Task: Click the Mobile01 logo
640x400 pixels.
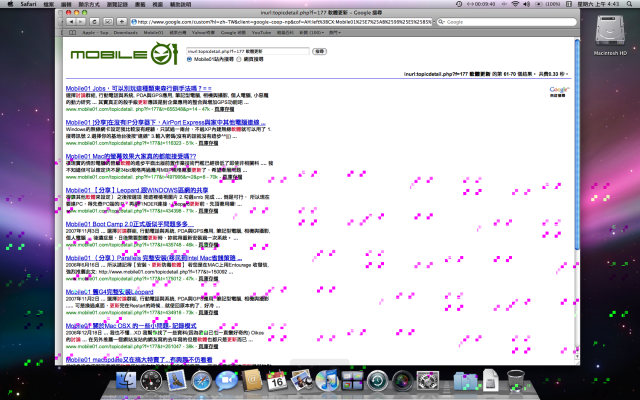Action: 124,54
